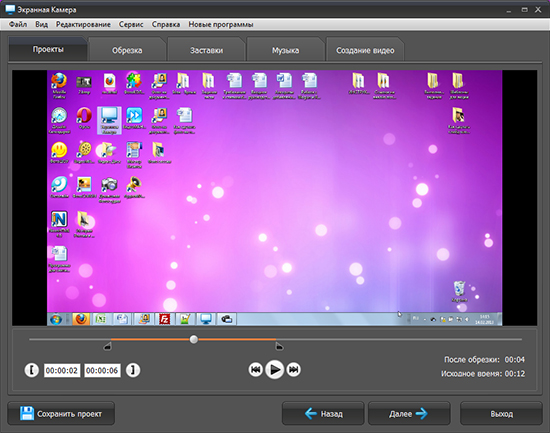
Task: Skip forward with the next-track icon
Action: [294, 369]
